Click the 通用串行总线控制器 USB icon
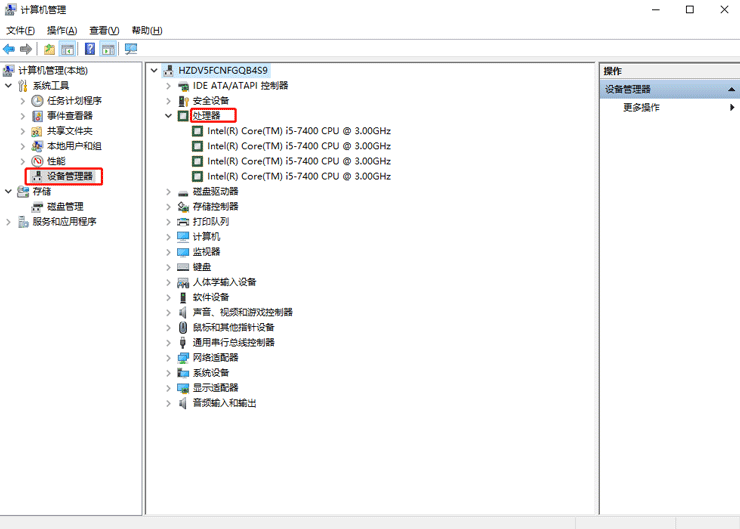The width and height of the screenshot is (740, 529). click(183, 343)
